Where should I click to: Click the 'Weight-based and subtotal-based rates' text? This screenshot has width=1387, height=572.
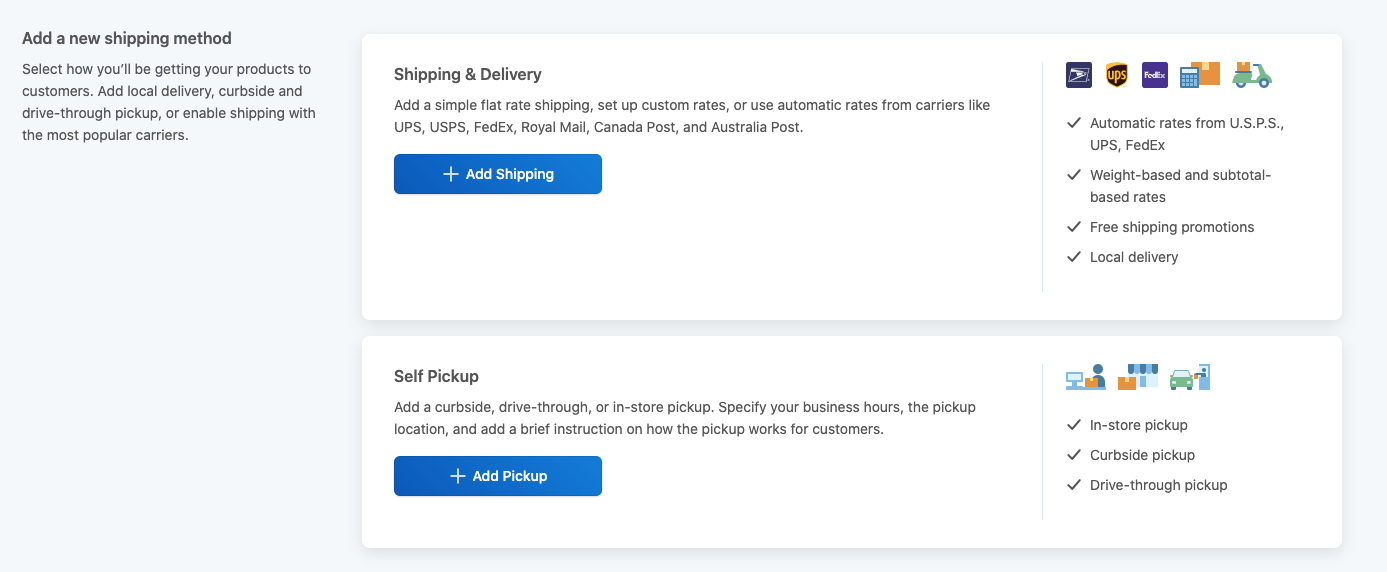(x=1180, y=186)
